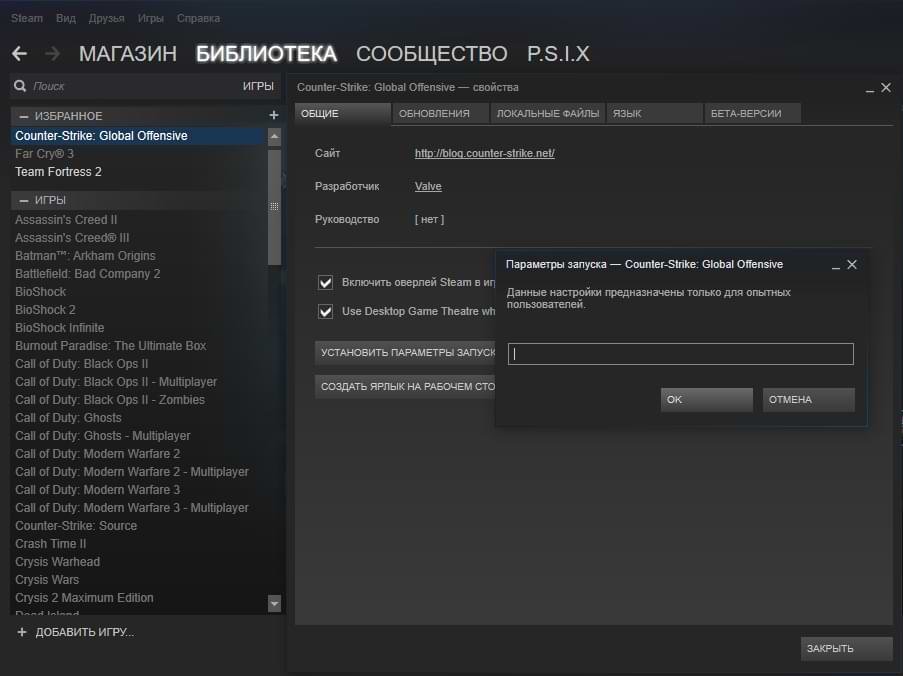Open the Игры menu

pyautogui.click(x=150, y=18)
